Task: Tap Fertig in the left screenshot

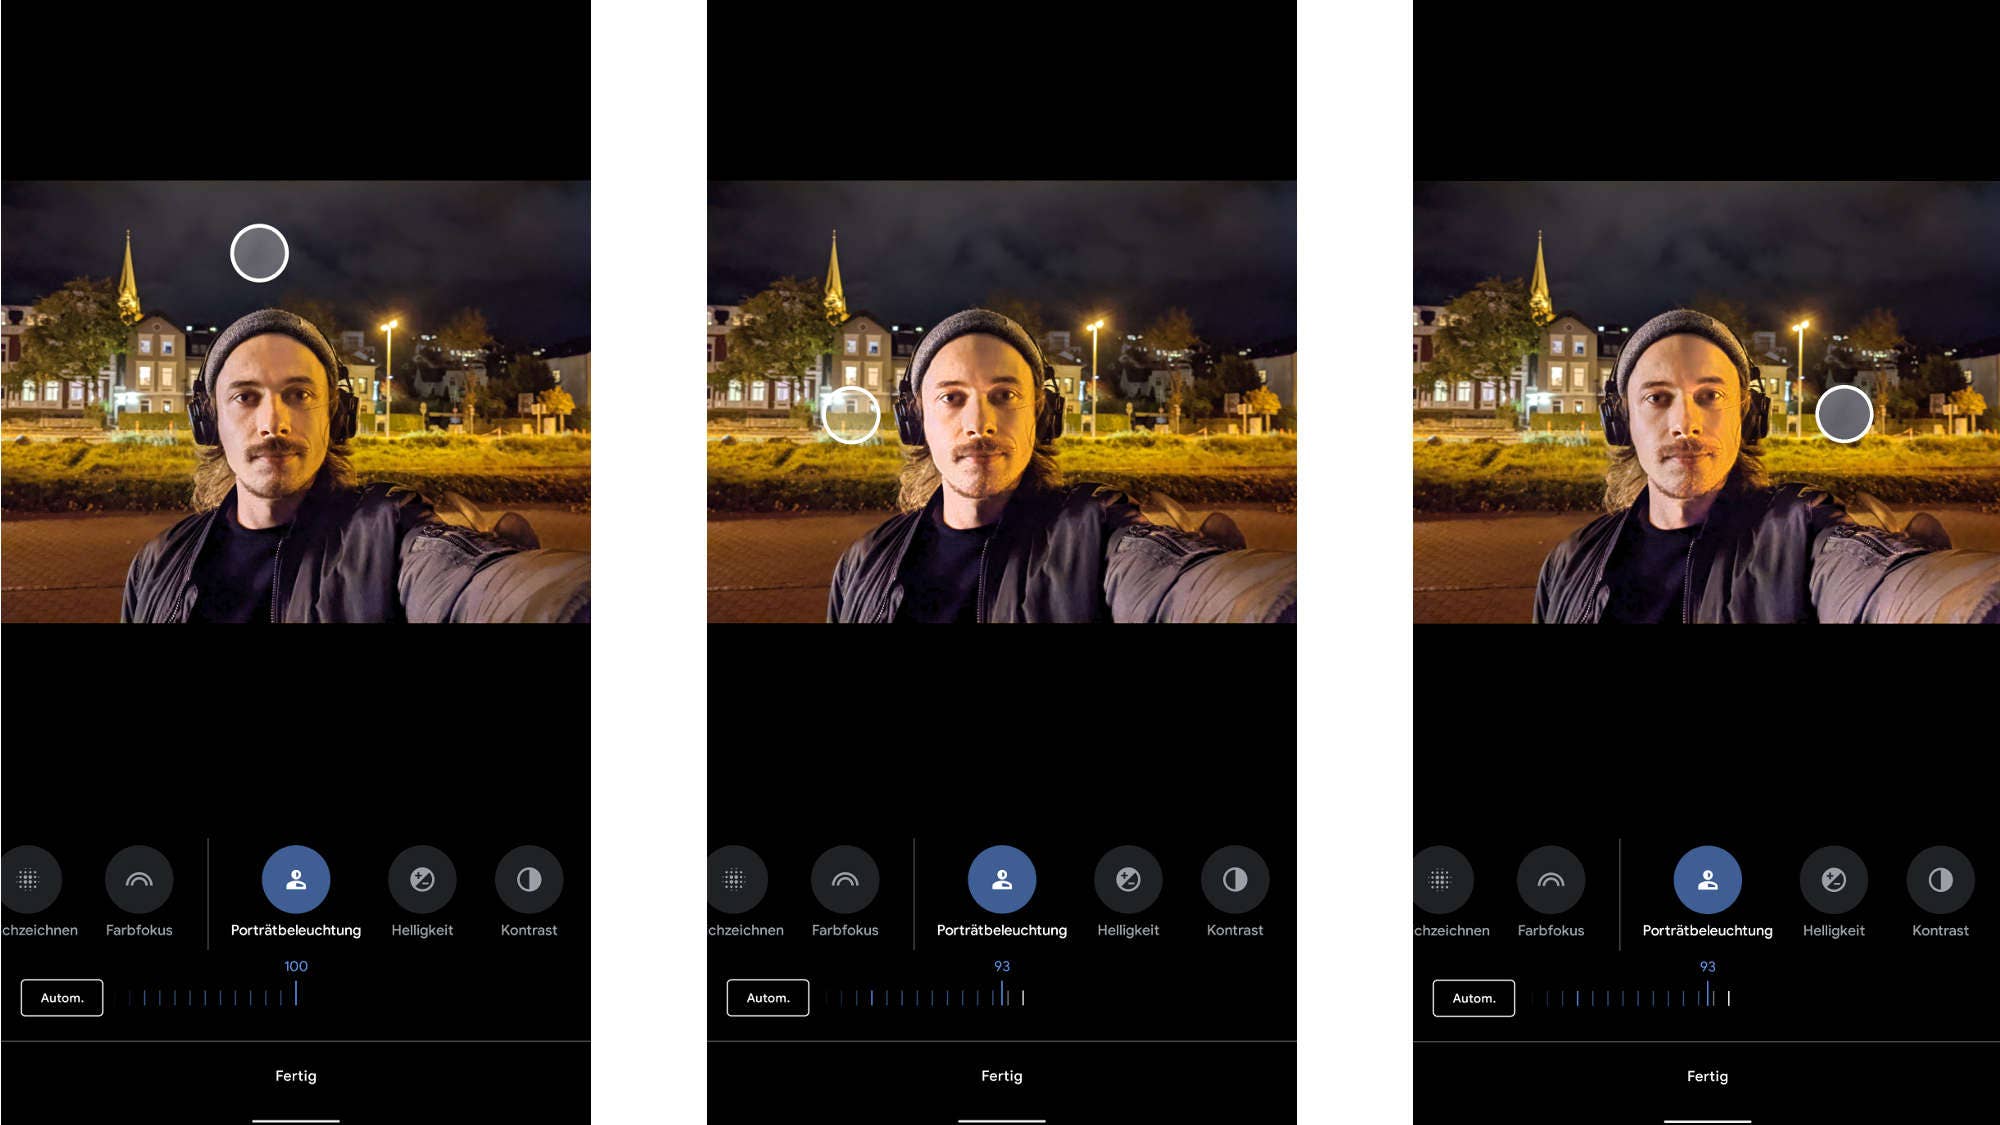Action: (x=296, y=1076)
